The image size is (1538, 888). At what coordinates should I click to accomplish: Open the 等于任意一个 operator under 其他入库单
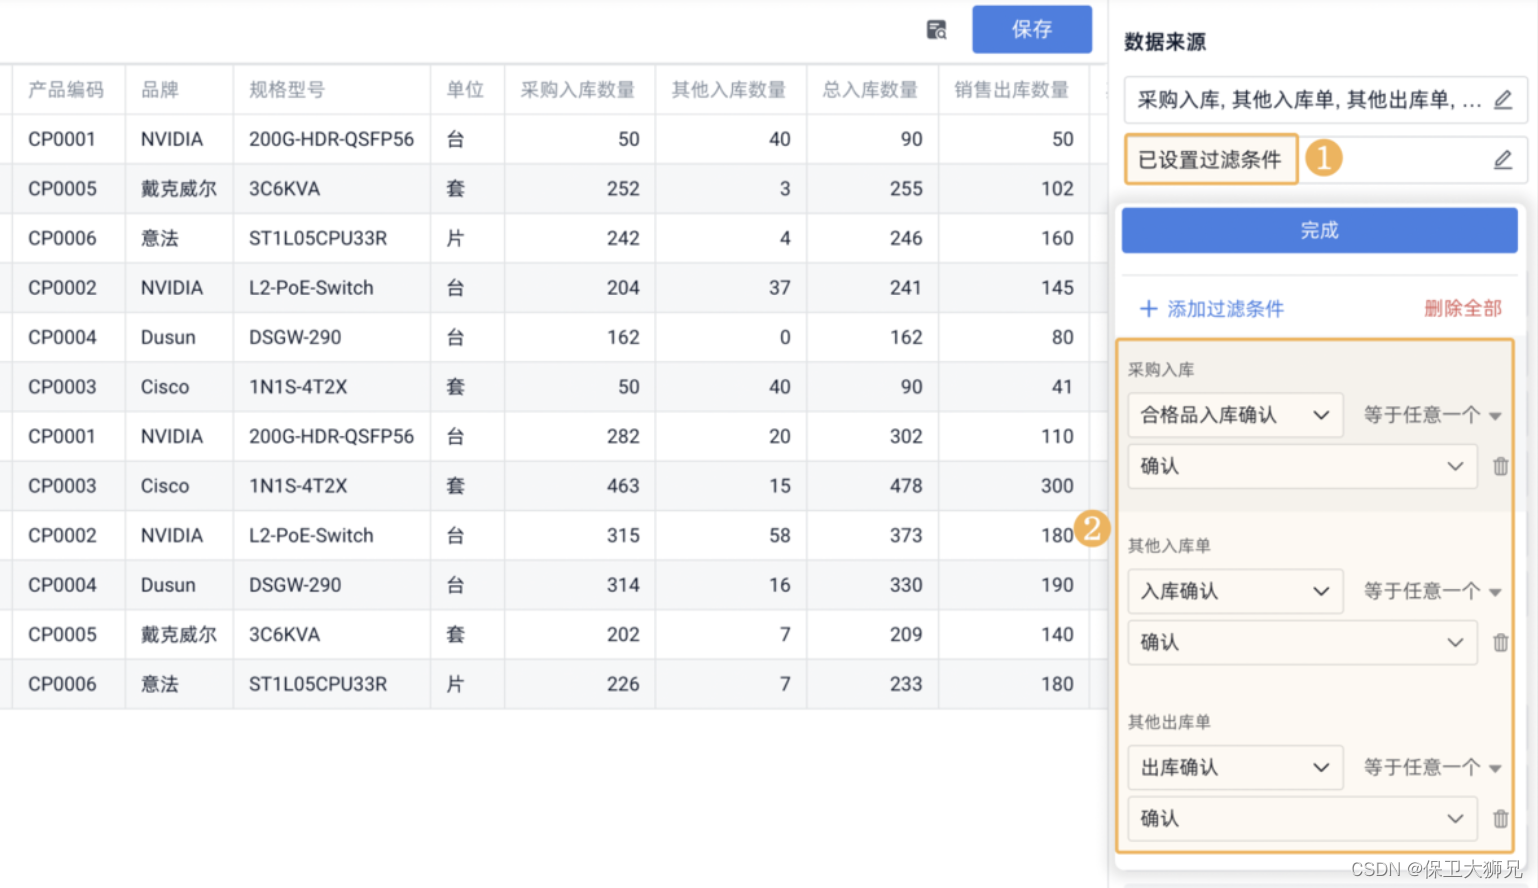pos(1432,591)
